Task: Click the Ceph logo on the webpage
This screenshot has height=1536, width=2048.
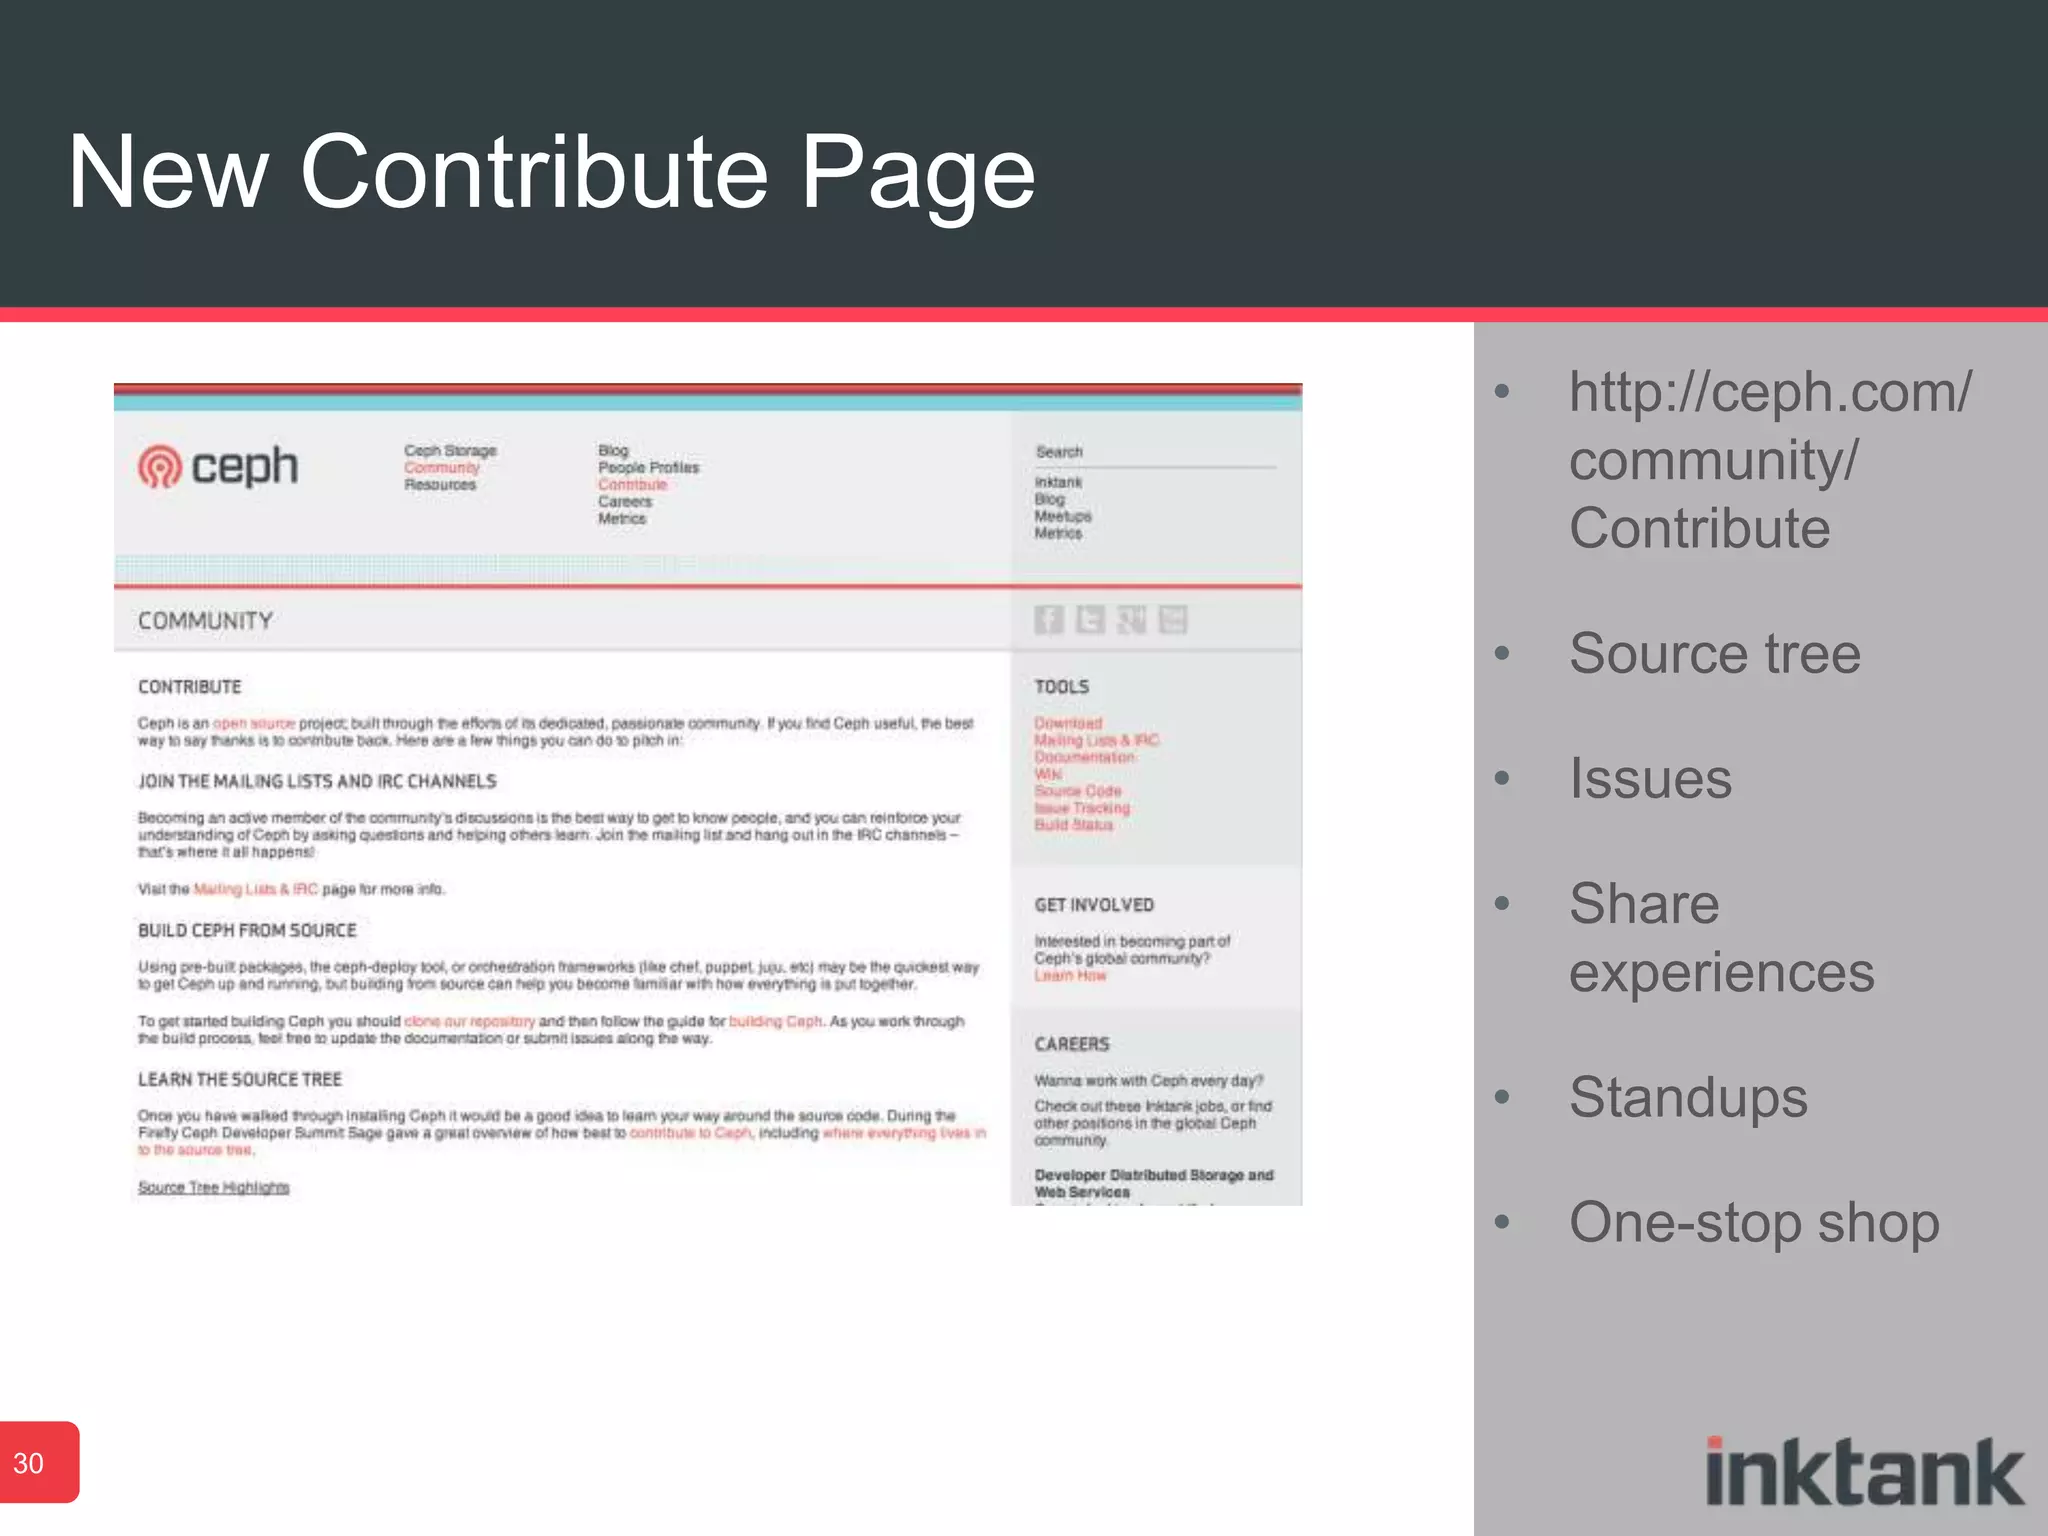Action: (218, 467)
